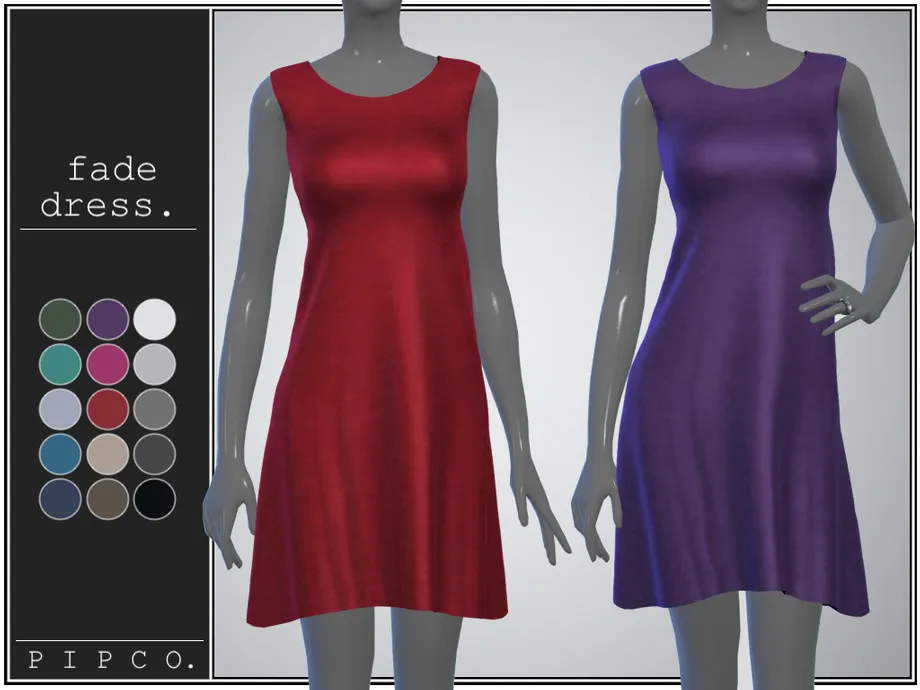Choose the pale periwinkle blue swatch
Image resolution: width=920 pixels, height=690 pixels.
click(x=60, y=409)
